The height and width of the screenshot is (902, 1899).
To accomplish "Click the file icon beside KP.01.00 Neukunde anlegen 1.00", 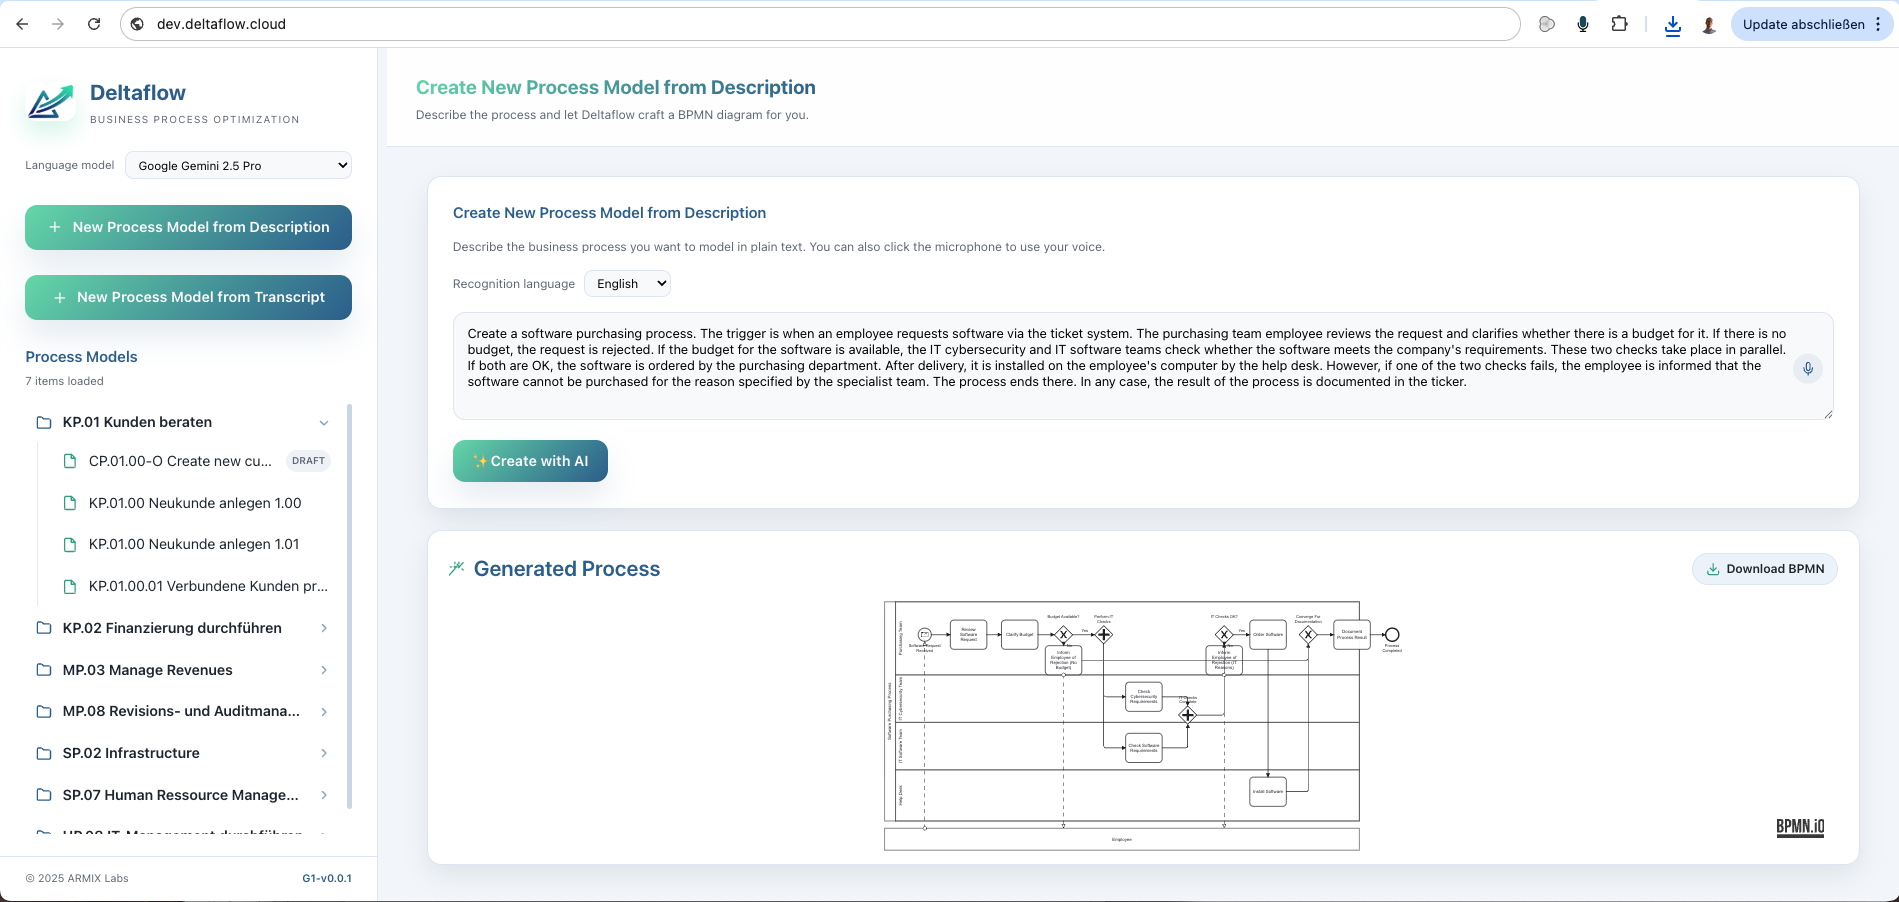I will 69,503.
